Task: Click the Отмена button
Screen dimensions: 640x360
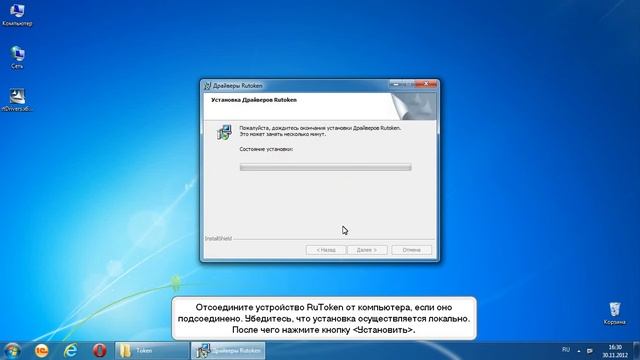Action: (411, 250)
